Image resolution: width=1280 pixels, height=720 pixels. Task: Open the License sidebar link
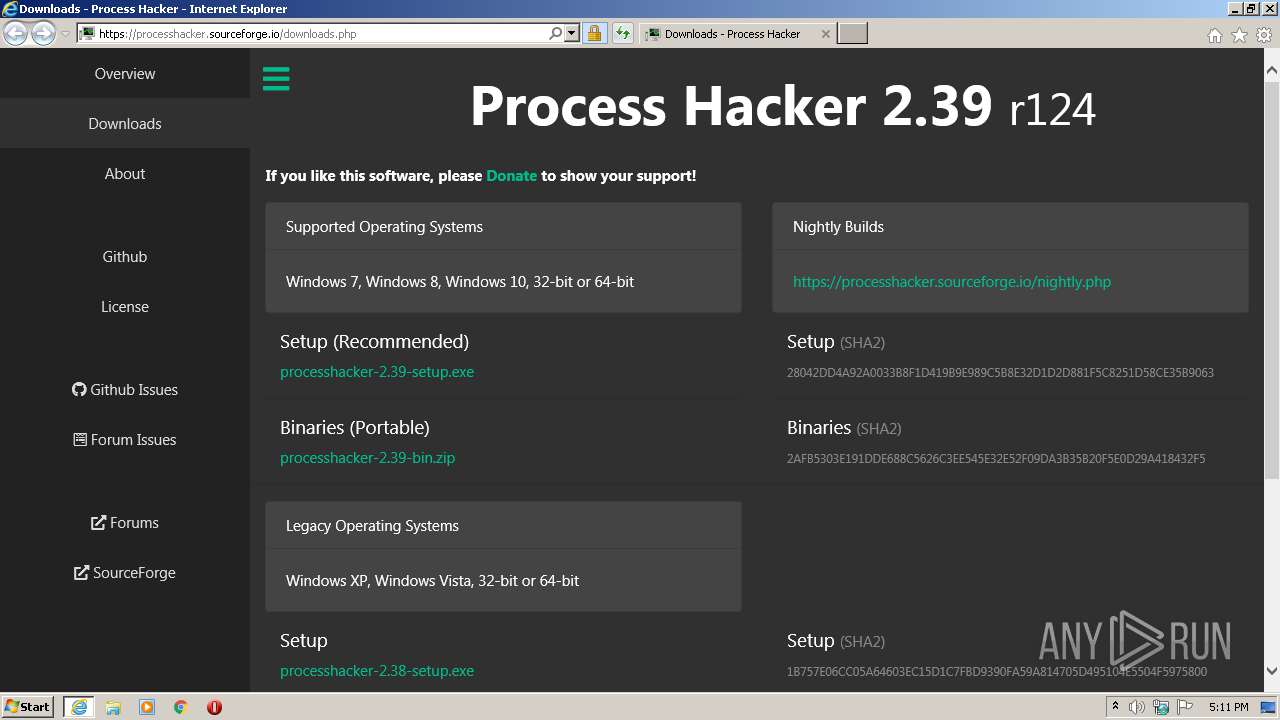tap(125, 306)
